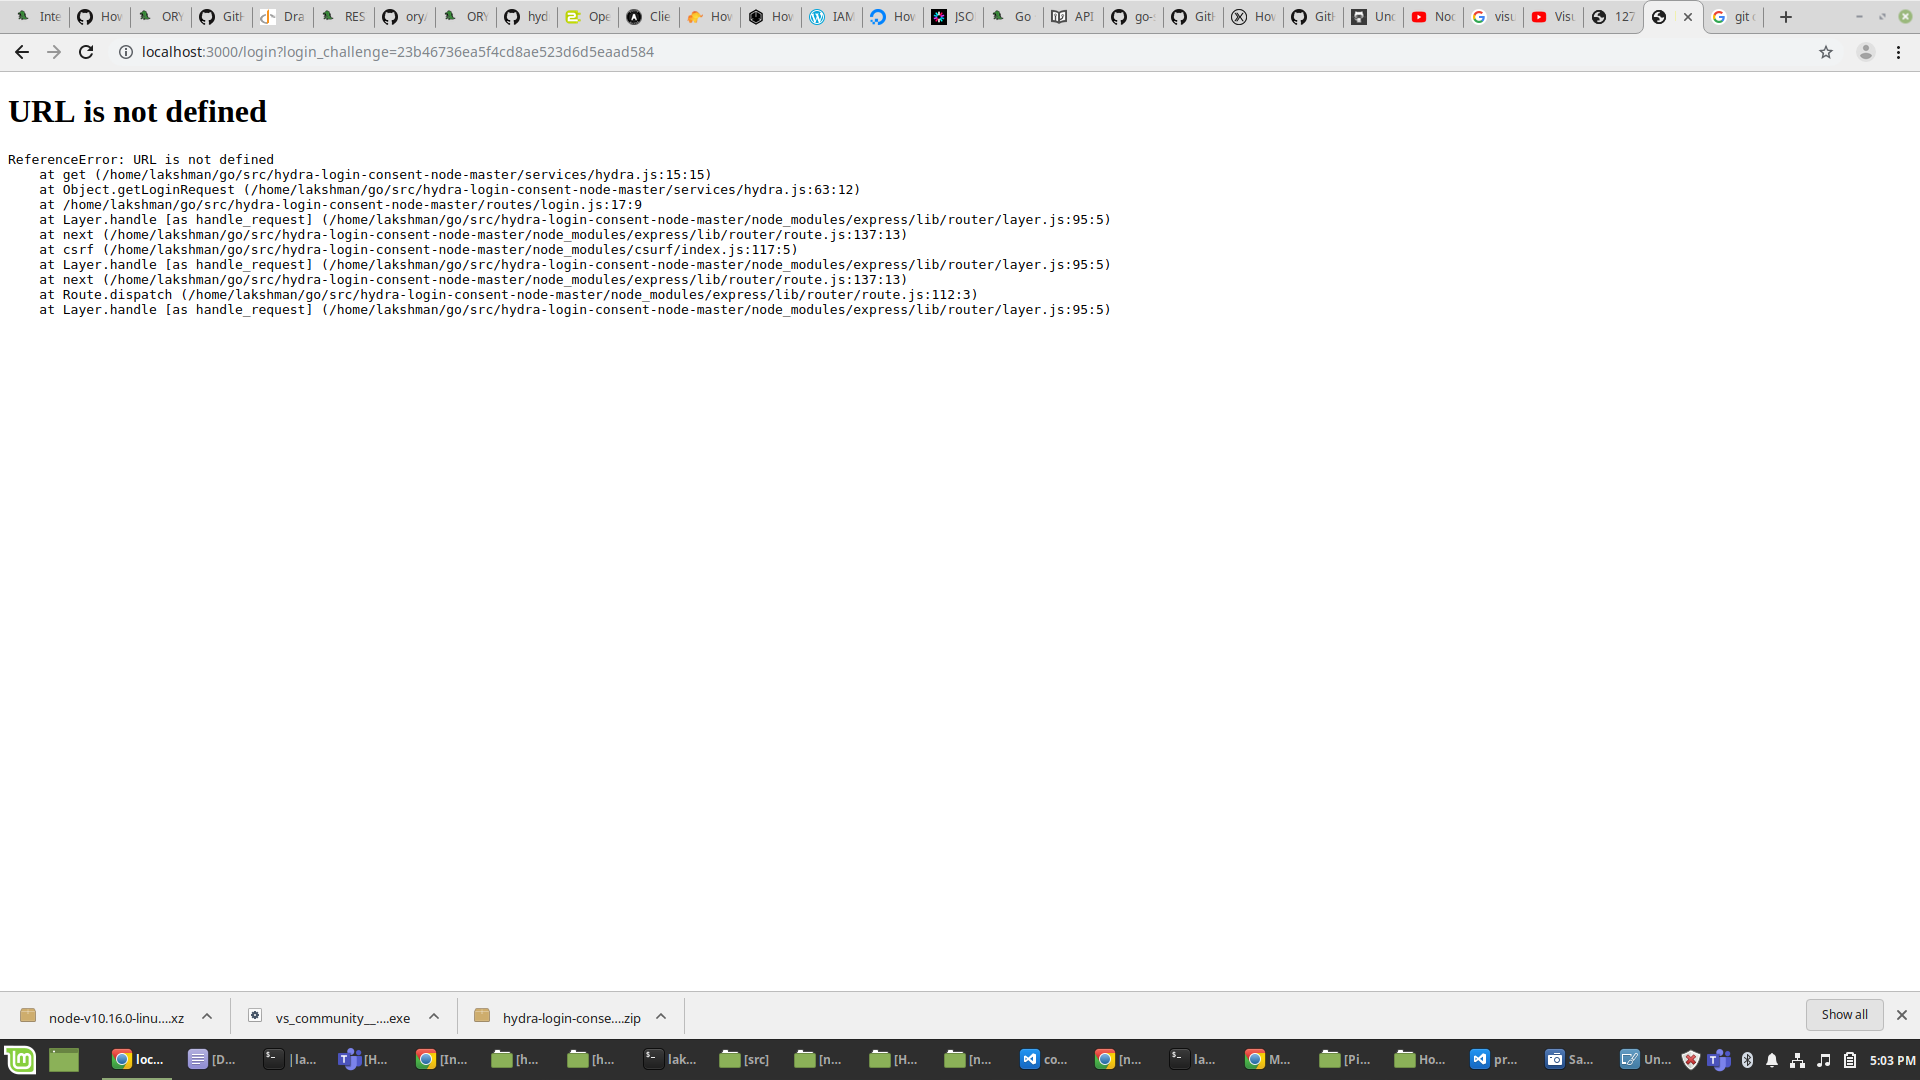Click the Linux Mint menu button
The width and height of the screenshot is (1920, 1080).
(20, 1059)
